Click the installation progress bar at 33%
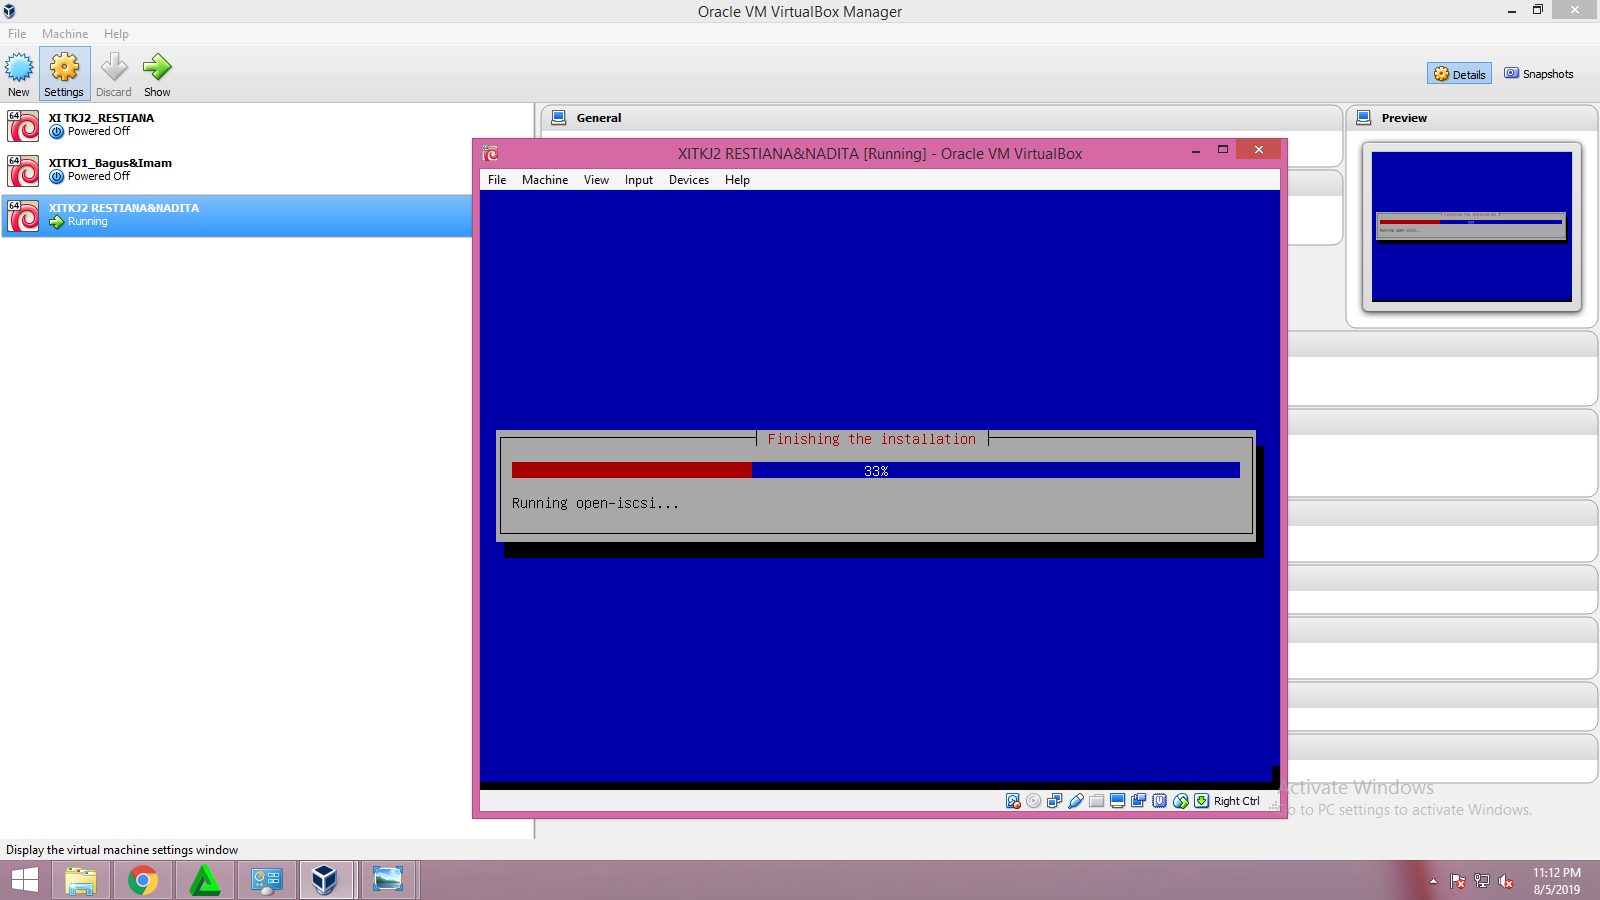The height and width of the screenshot is (900, 1600). 876,470
